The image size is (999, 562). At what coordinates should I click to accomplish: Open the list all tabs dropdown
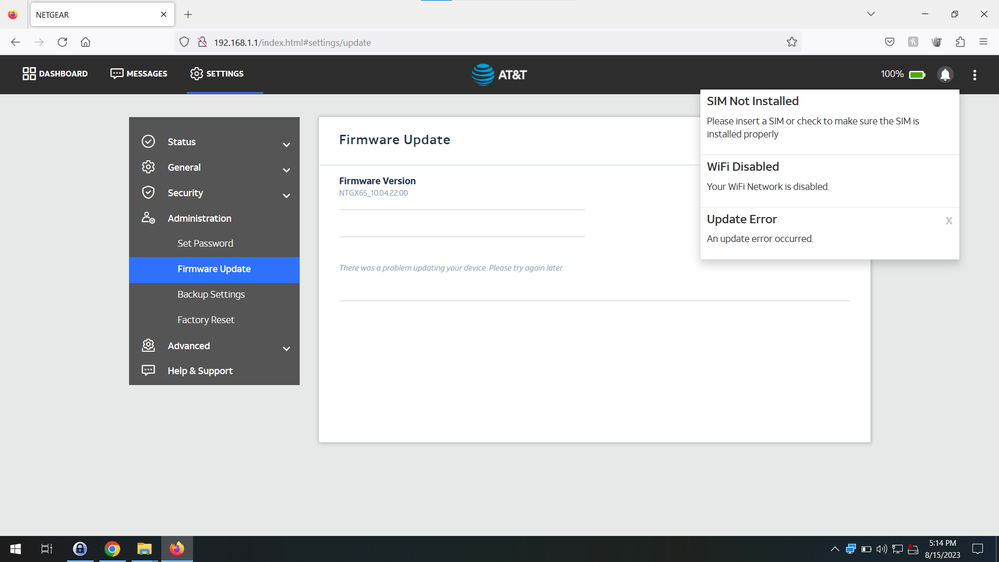point(870,14)
